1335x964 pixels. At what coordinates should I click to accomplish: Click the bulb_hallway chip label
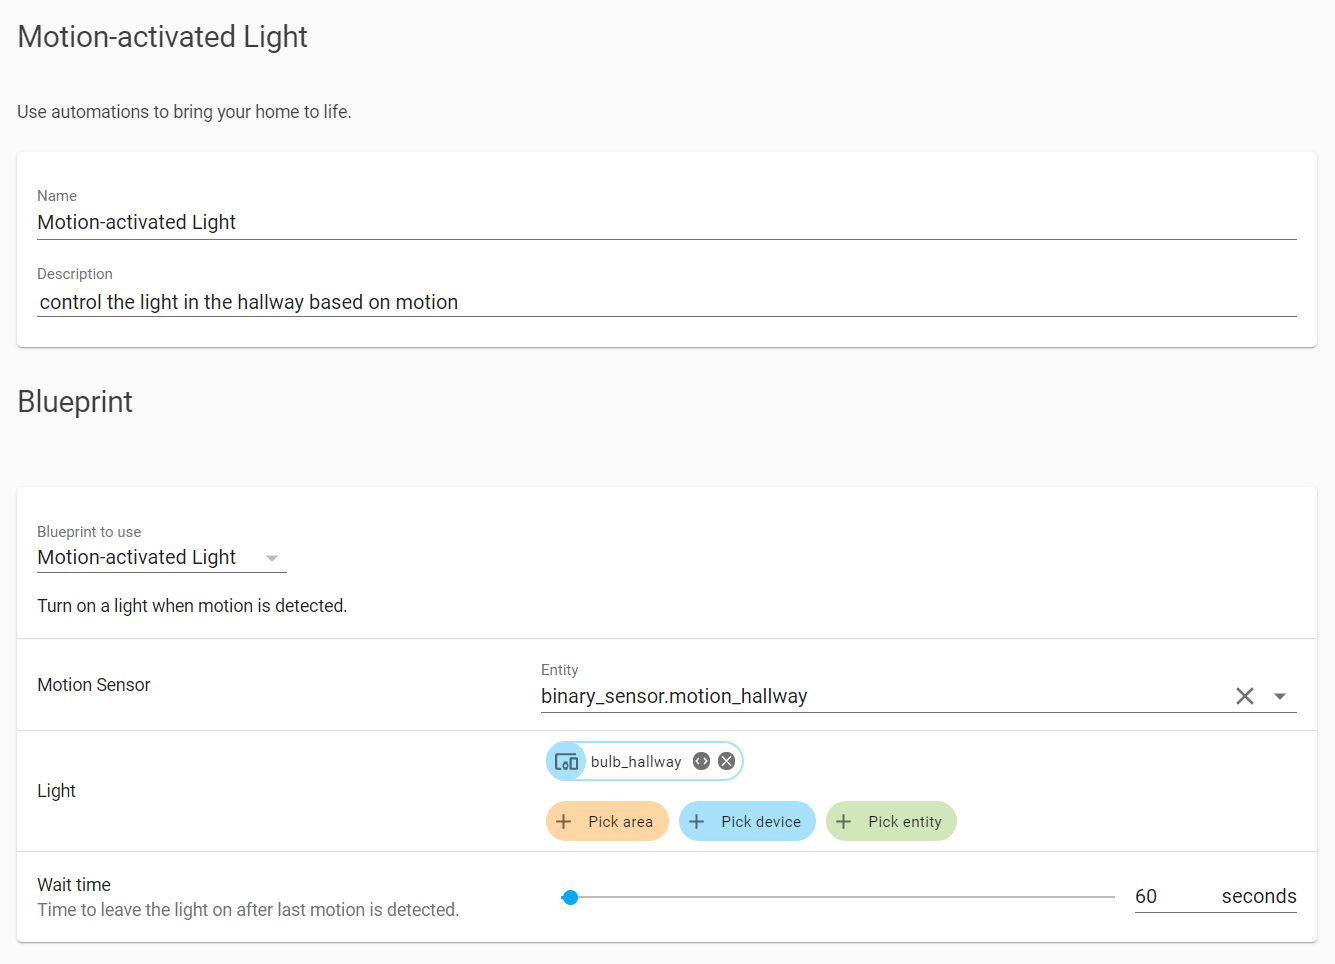[636, 761]
